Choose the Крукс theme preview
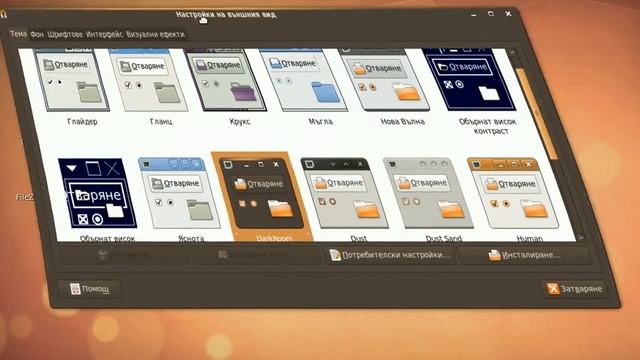The image size is (640, 360). [226, 80]
